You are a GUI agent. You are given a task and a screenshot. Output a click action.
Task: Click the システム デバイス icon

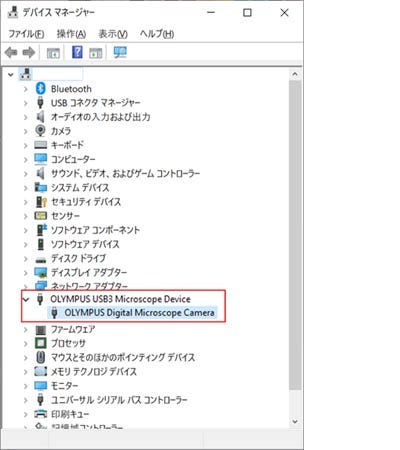41,187
